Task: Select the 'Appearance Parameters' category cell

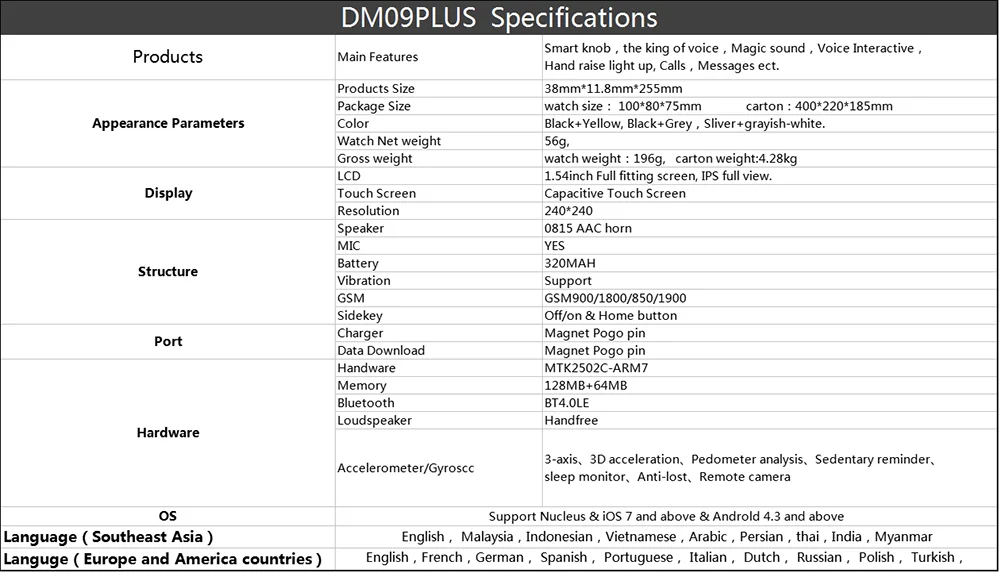Action: click(x=168, y=123)
